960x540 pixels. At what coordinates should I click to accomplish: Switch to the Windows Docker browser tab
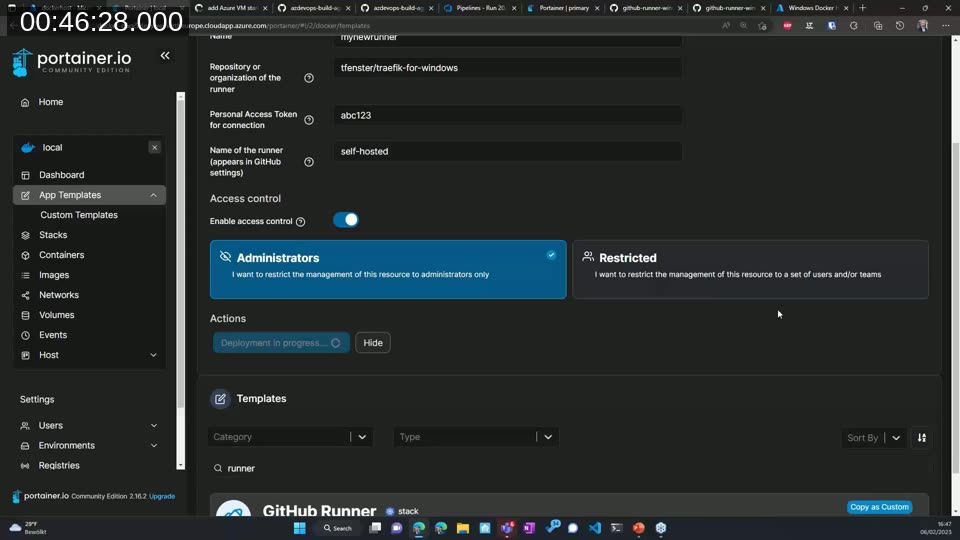[812, 8]
